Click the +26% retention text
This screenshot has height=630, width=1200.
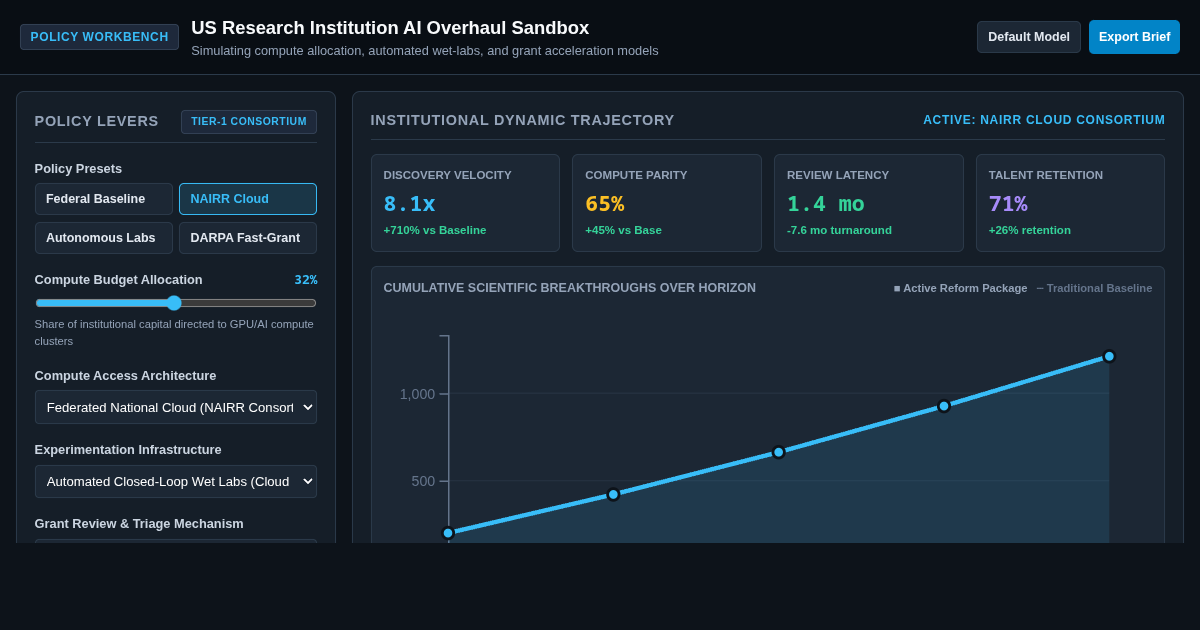[1030, 230]
